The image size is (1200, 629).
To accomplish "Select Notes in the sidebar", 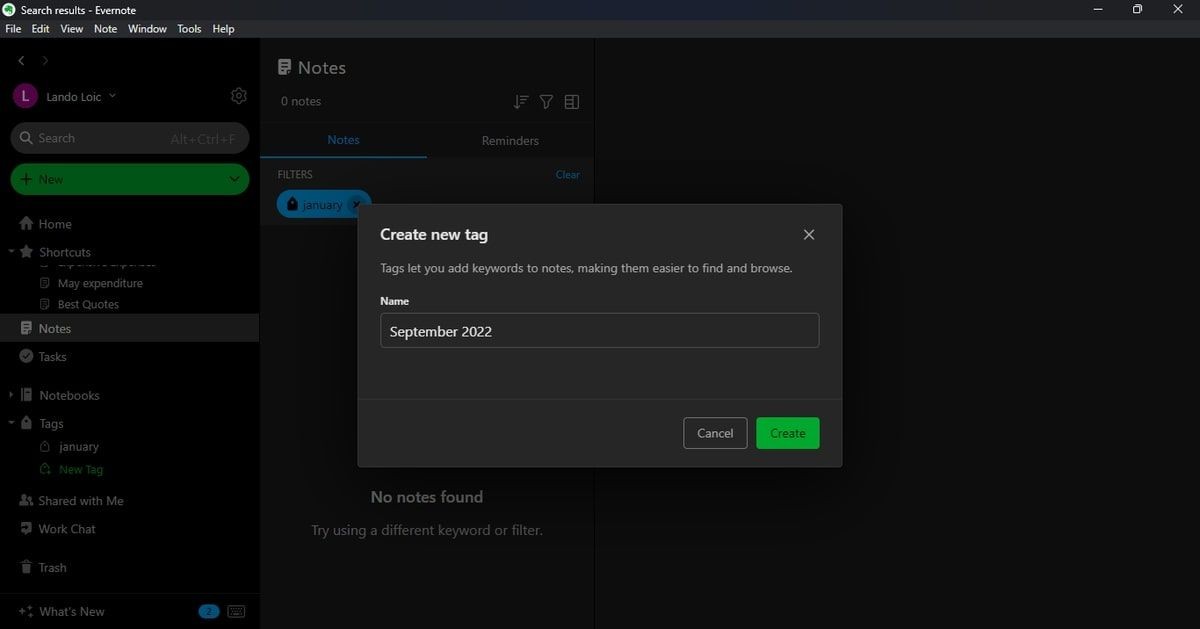I will pyautogui.click(x=130, y=328).
